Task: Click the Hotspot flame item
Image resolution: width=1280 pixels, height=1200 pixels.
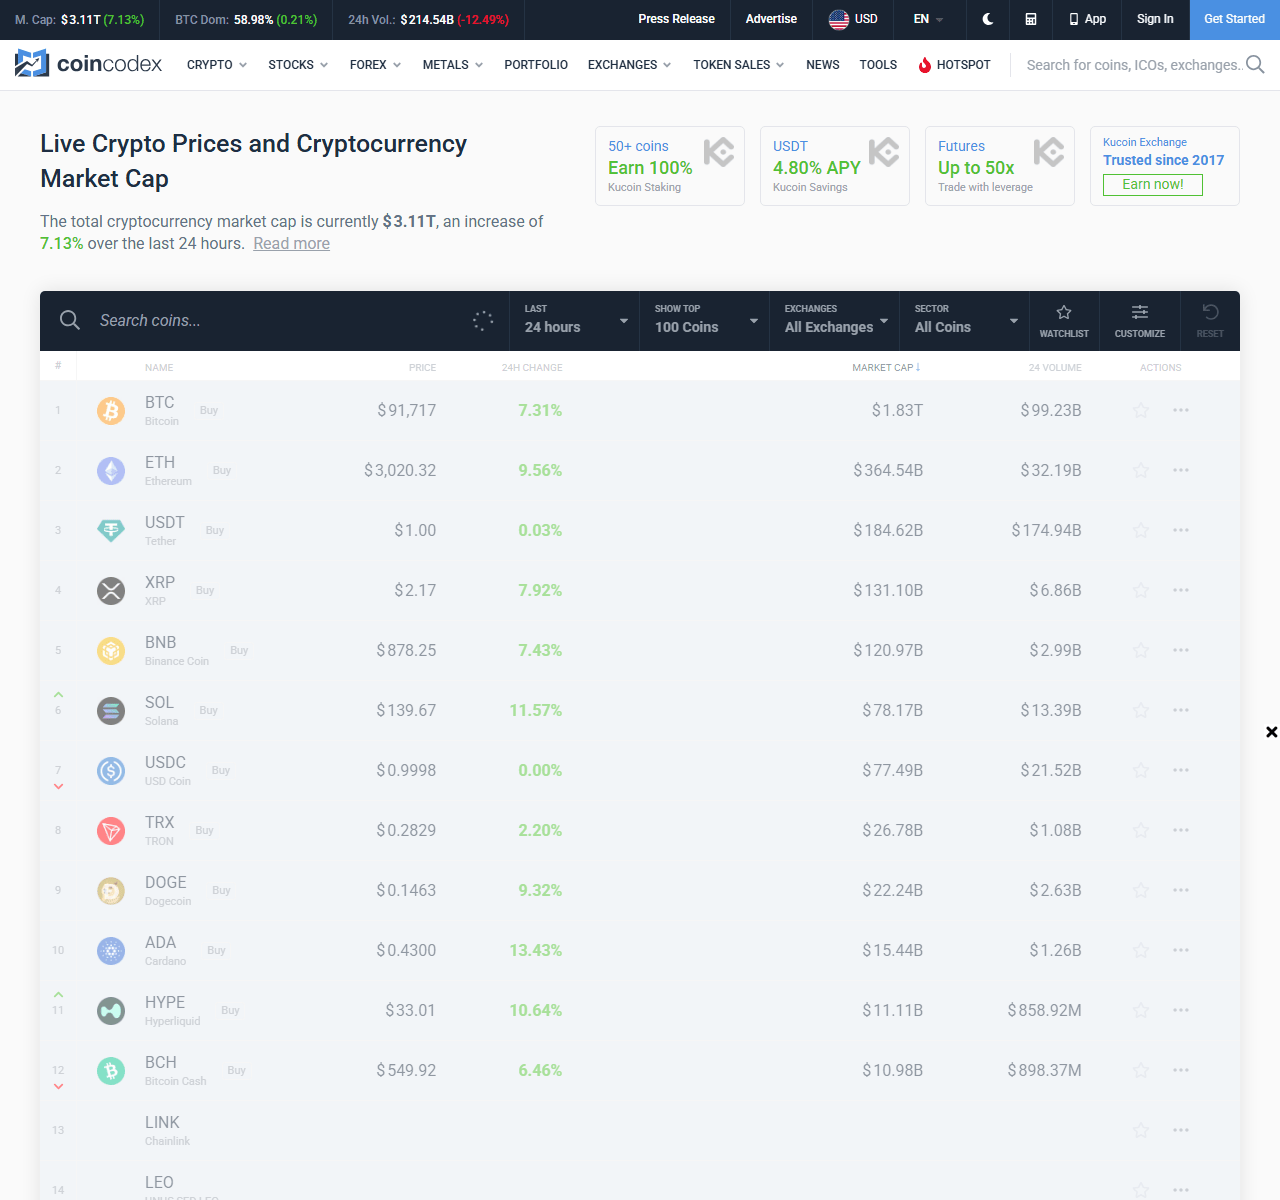Action: pyautogui.click(x=954, y=65)
